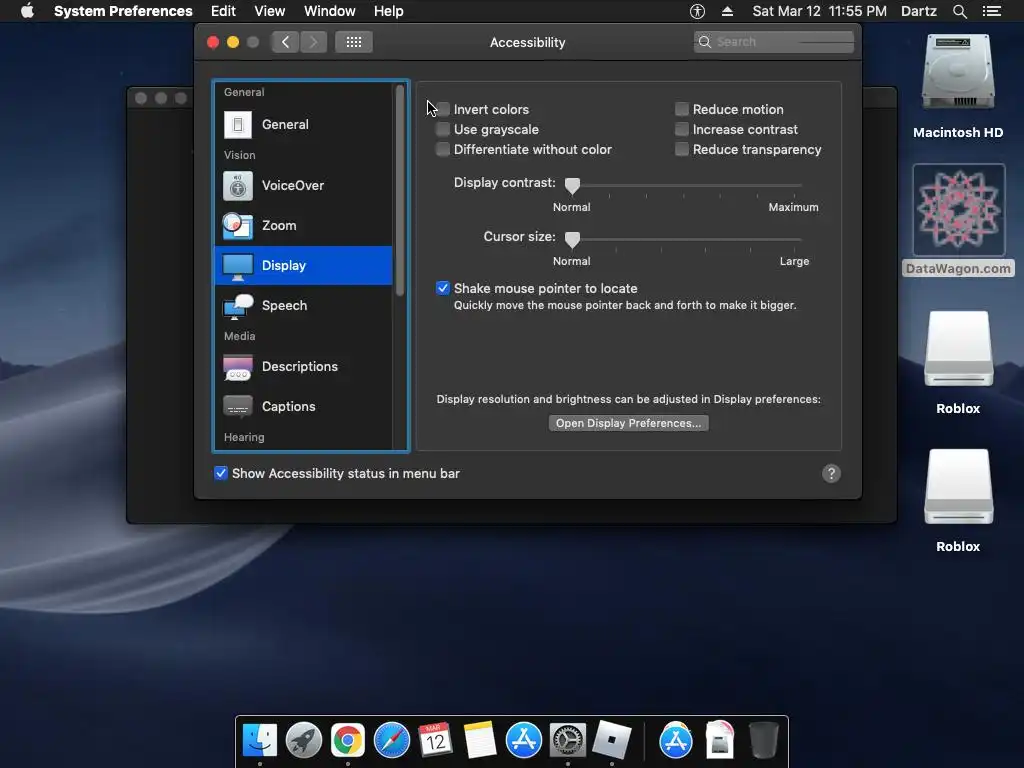Open Launchpad rocket icon in Dock
Viewport: 1024px width, 768px height.
[304, 741]
